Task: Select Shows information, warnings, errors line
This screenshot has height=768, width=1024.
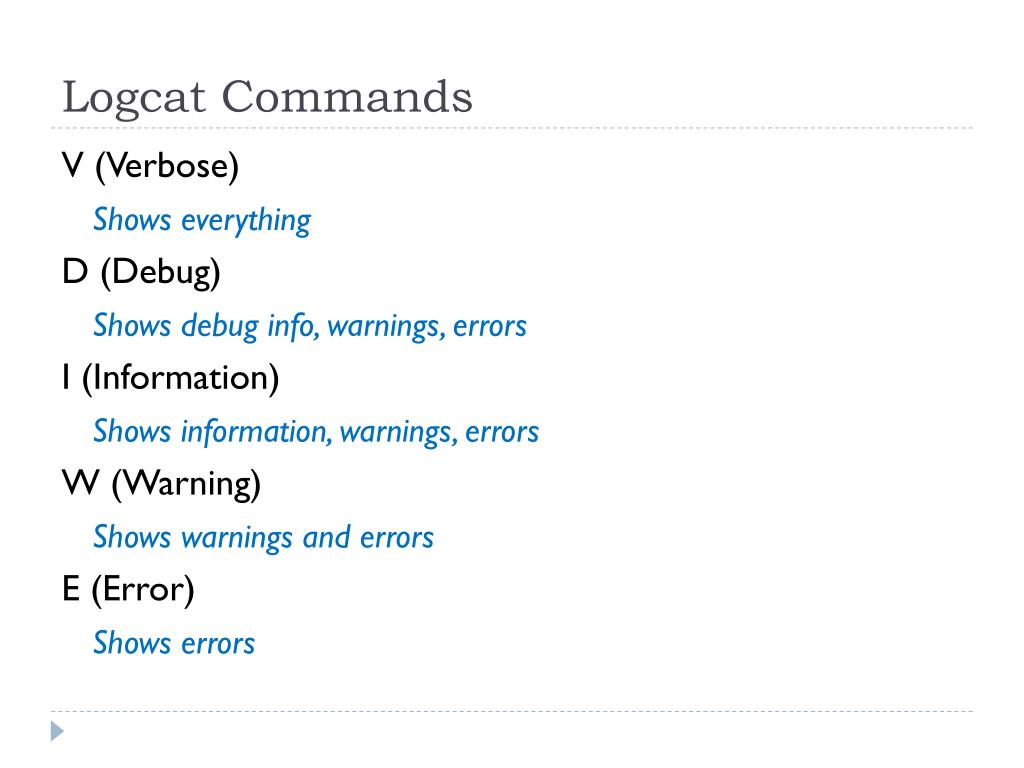Action: pos(315,432)
